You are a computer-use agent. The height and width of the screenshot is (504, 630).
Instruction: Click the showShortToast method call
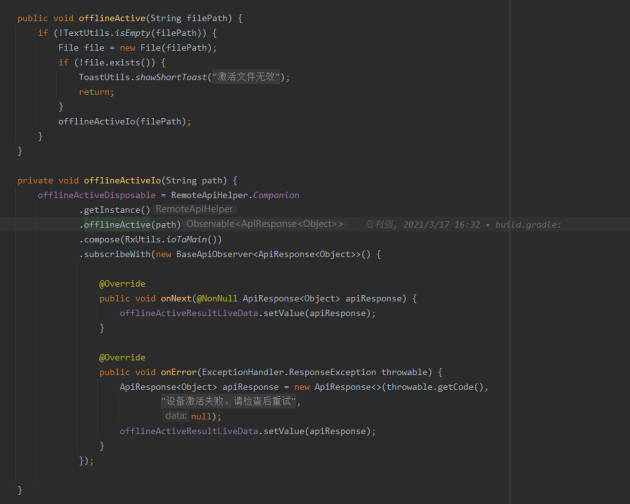(171, 77)
